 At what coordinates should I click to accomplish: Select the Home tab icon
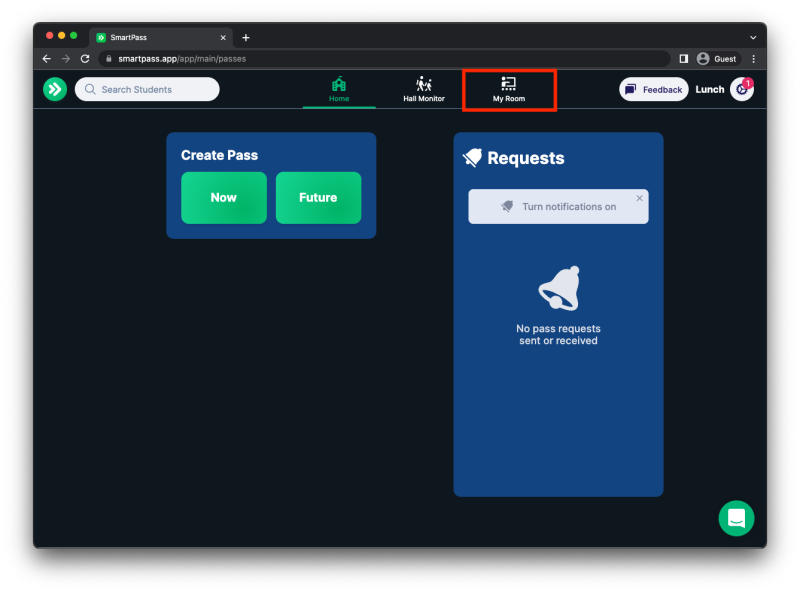[x=338, y=84]
